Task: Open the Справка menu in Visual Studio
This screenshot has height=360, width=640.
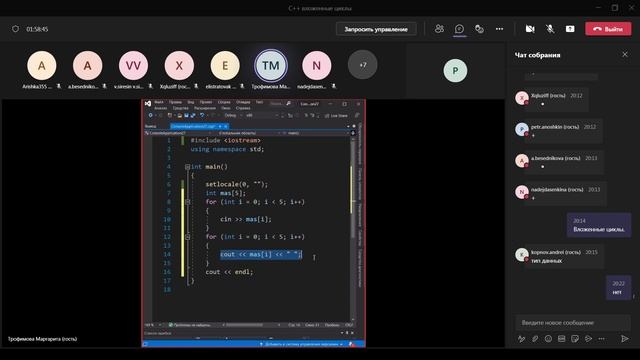Action: 243,108
